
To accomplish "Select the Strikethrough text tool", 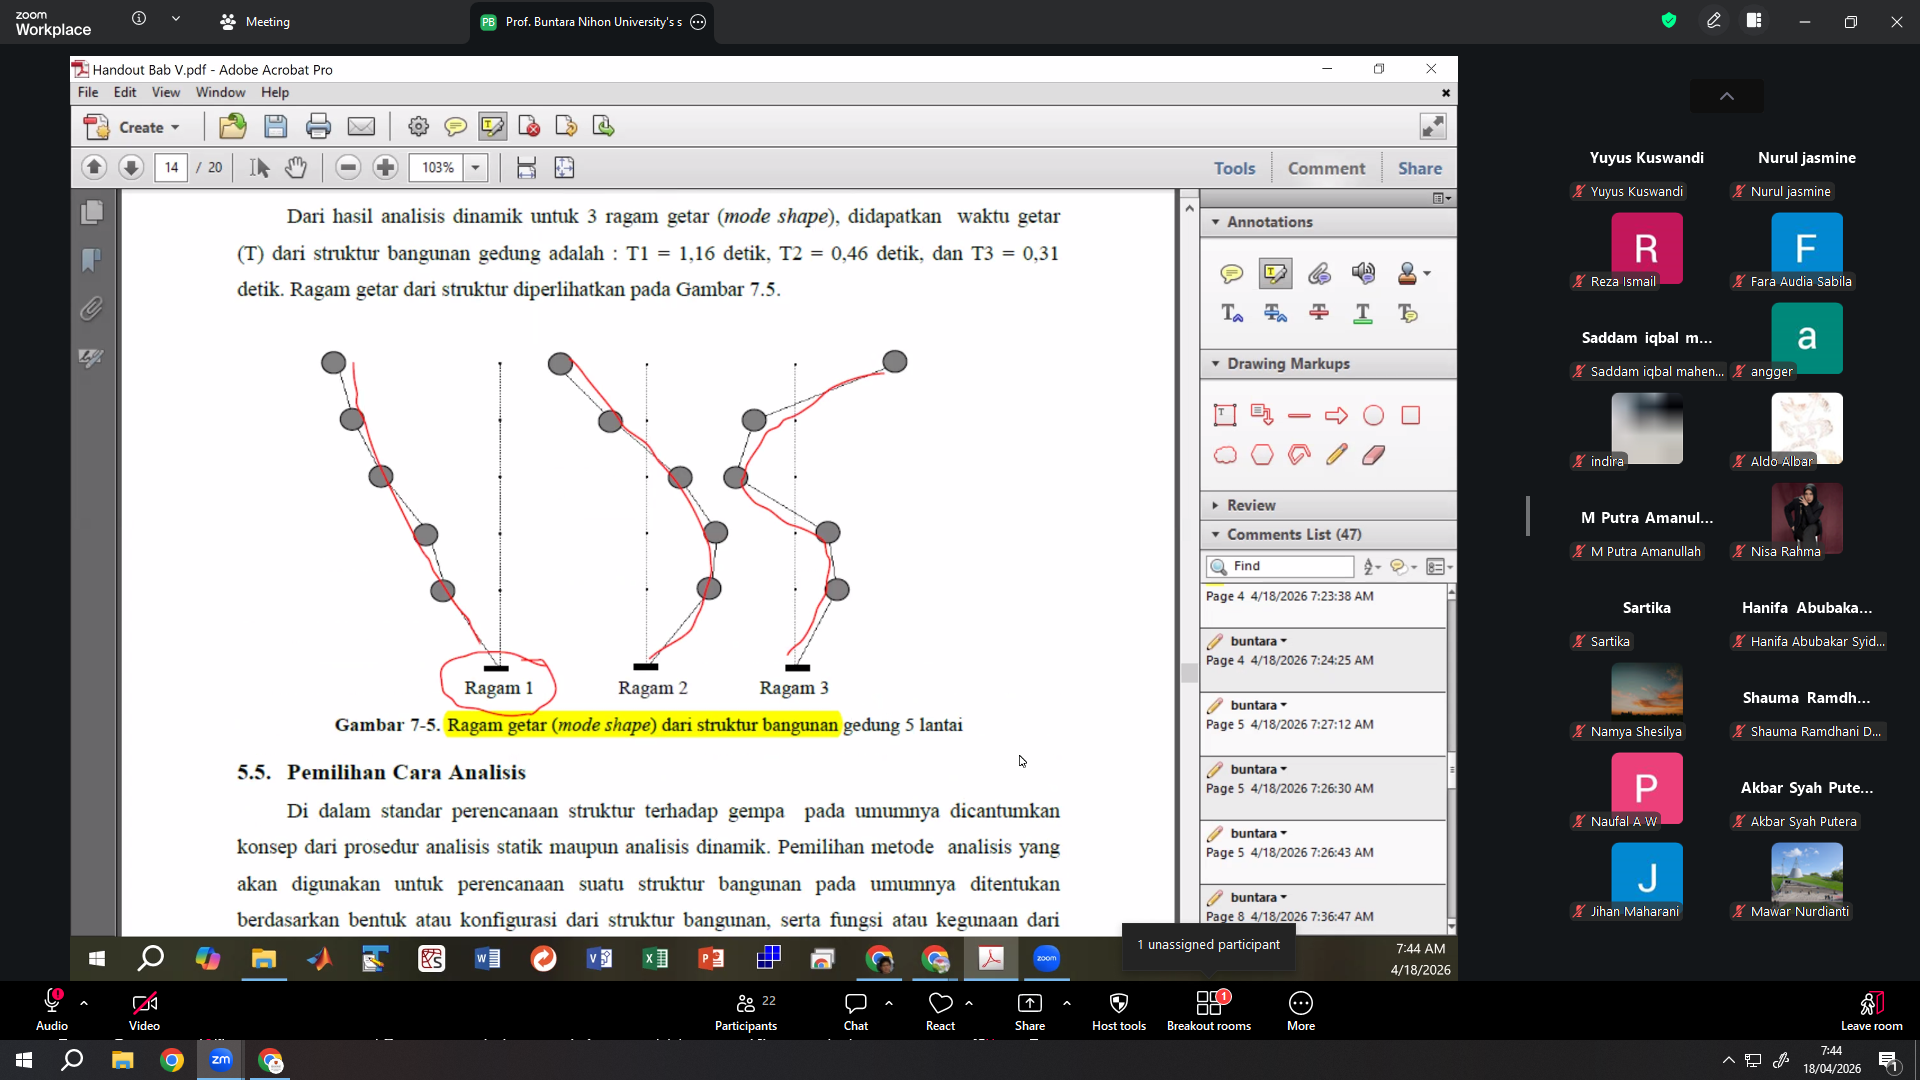I will click(x=1319, y=314).
